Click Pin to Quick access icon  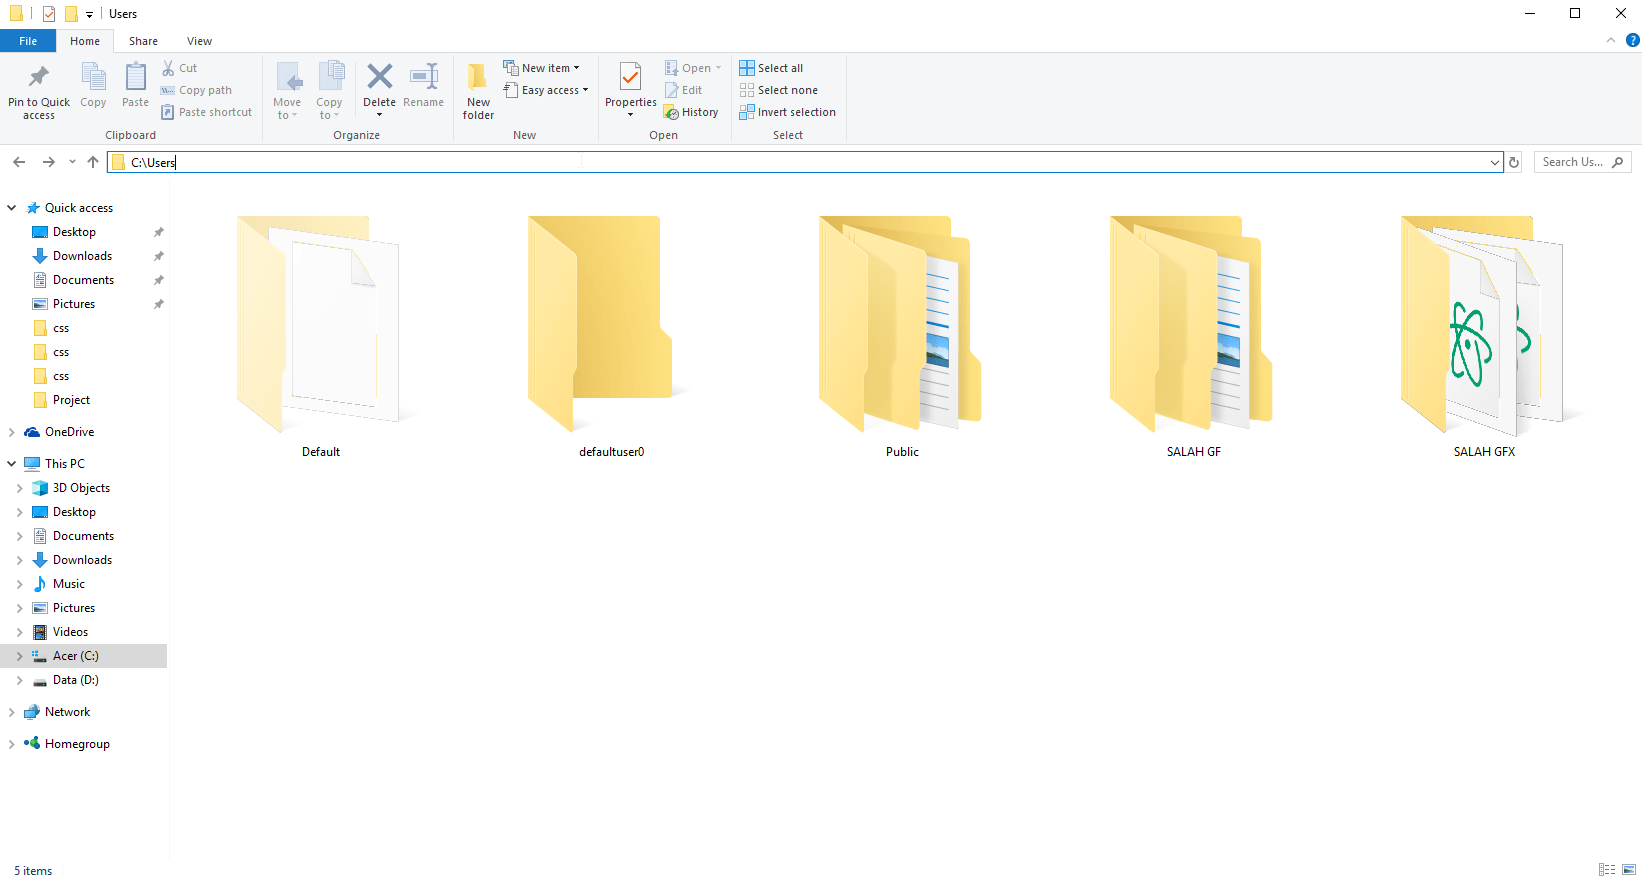click(39, 77)
